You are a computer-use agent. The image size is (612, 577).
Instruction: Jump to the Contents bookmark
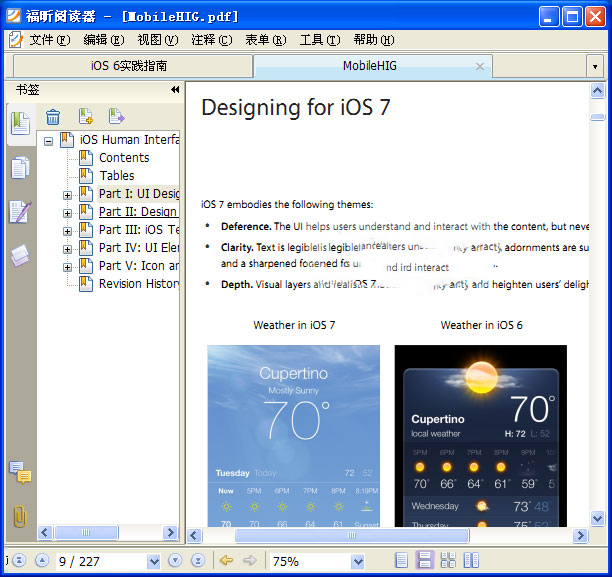pos(124,158)
